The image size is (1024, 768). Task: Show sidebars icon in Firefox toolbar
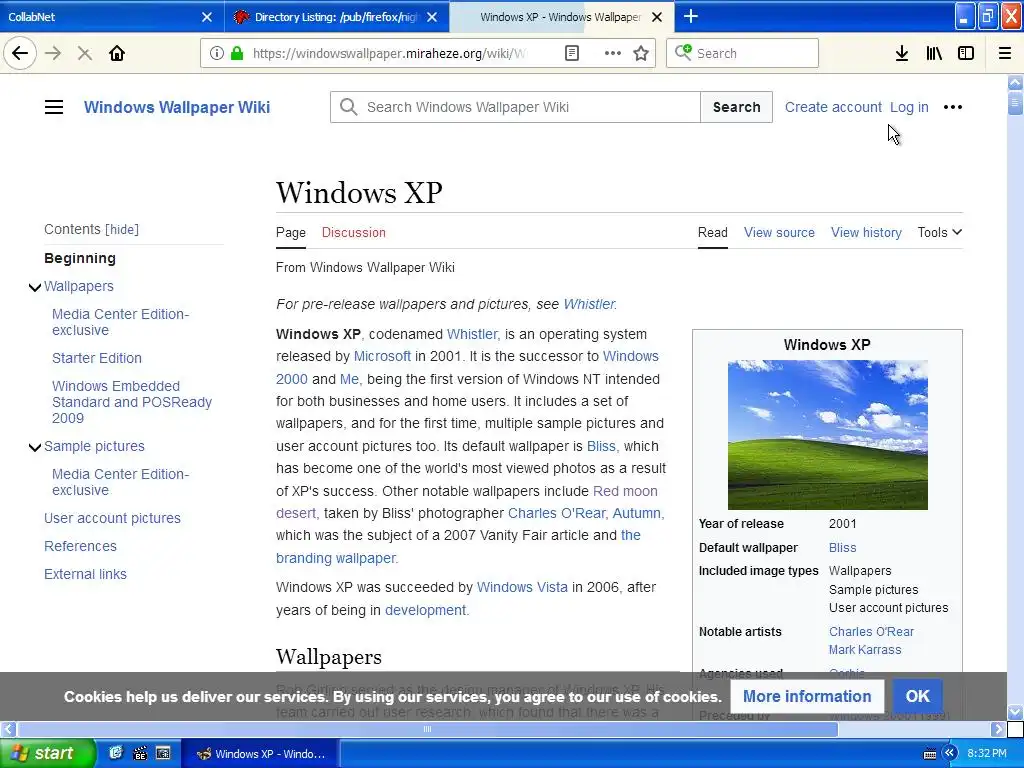(966, 53)
